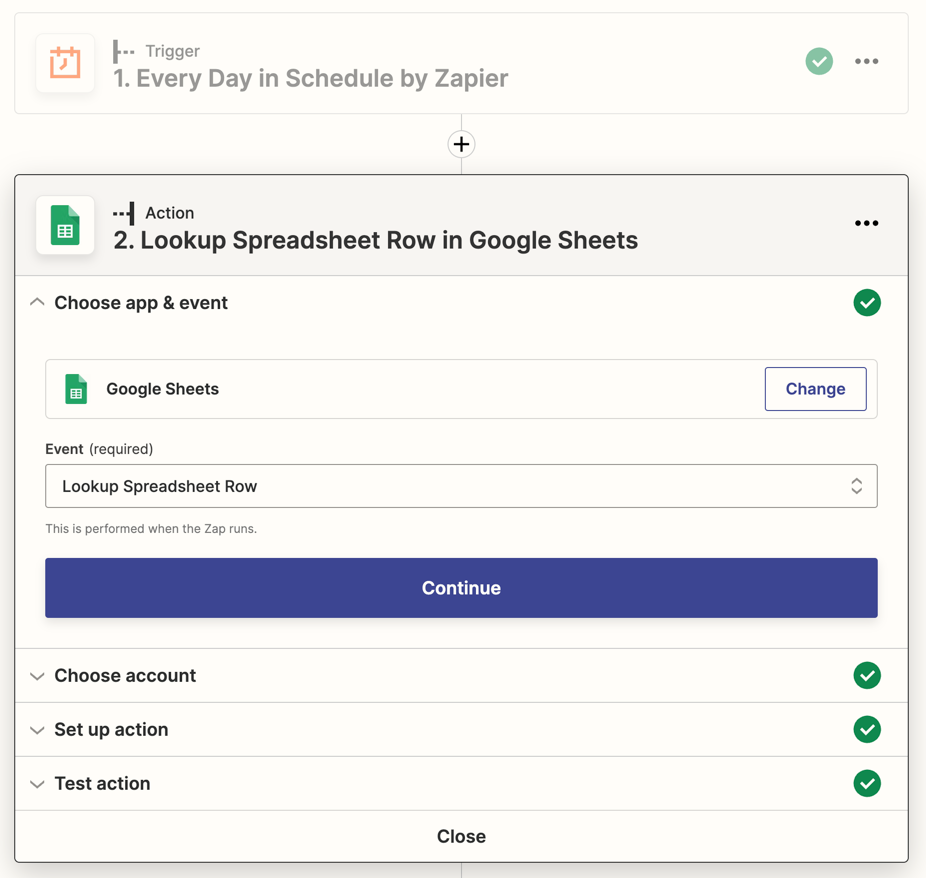
Task: Click the Choose account green checkmark
Action: [x=867, y=676]
